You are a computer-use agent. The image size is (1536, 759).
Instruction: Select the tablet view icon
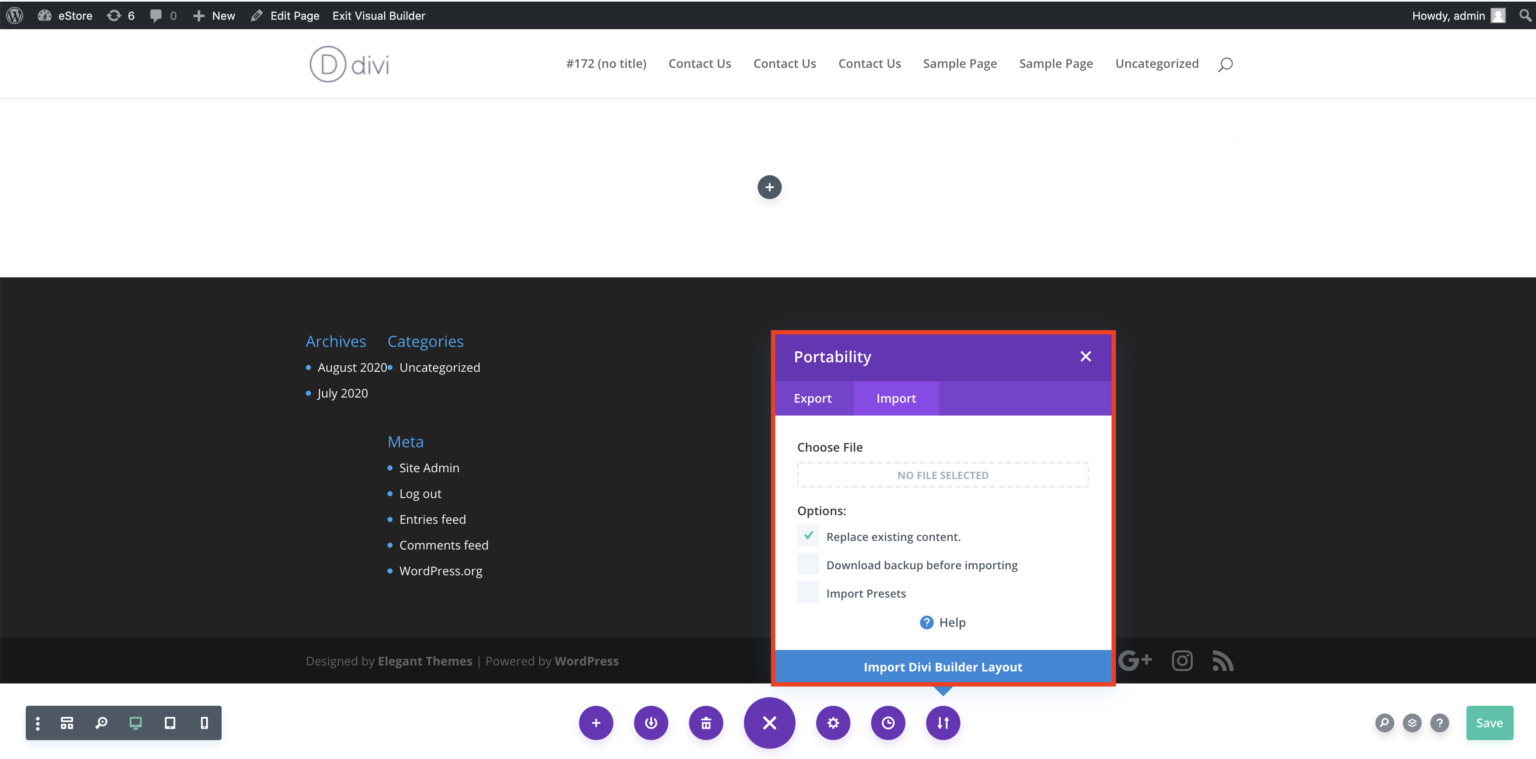[170, 723]
